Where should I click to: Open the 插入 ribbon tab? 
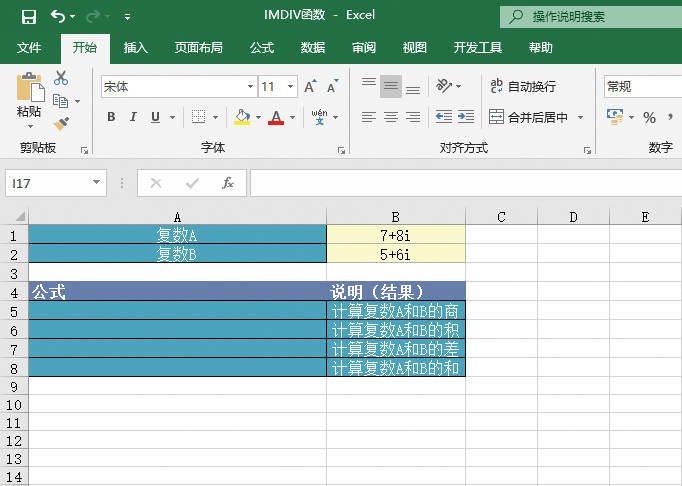(136, 47)
